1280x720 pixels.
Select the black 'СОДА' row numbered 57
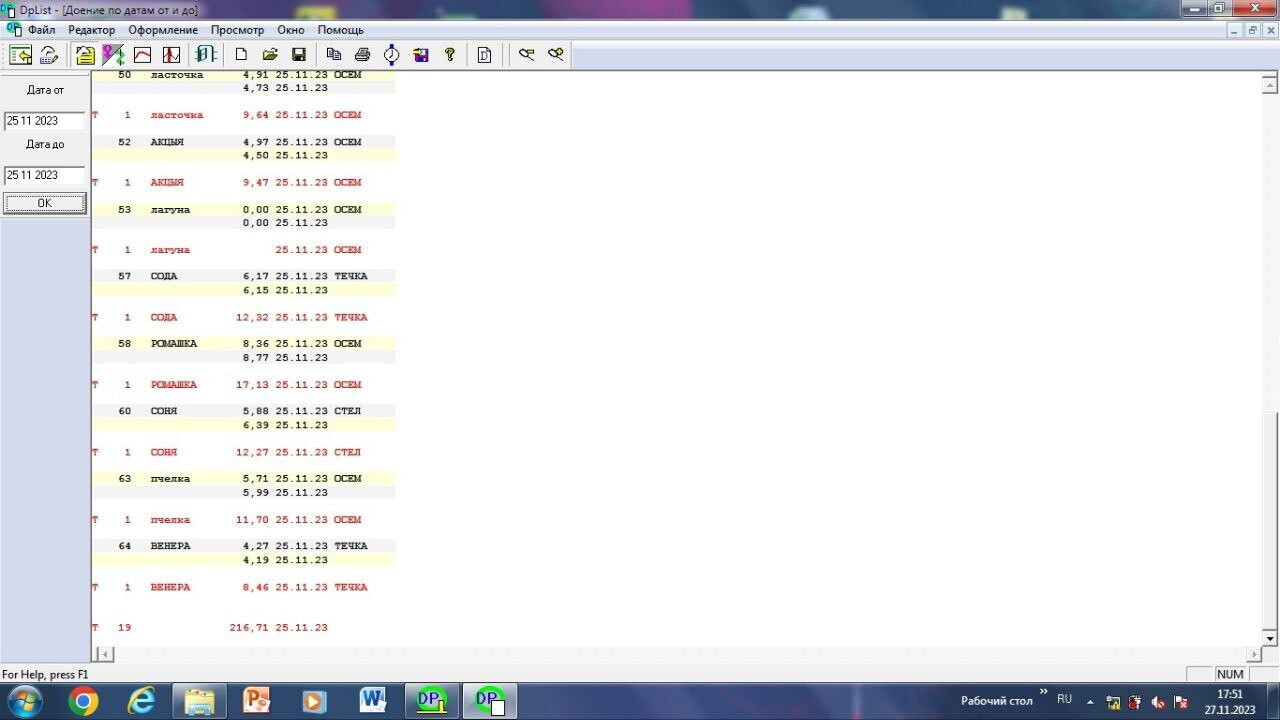243,276
